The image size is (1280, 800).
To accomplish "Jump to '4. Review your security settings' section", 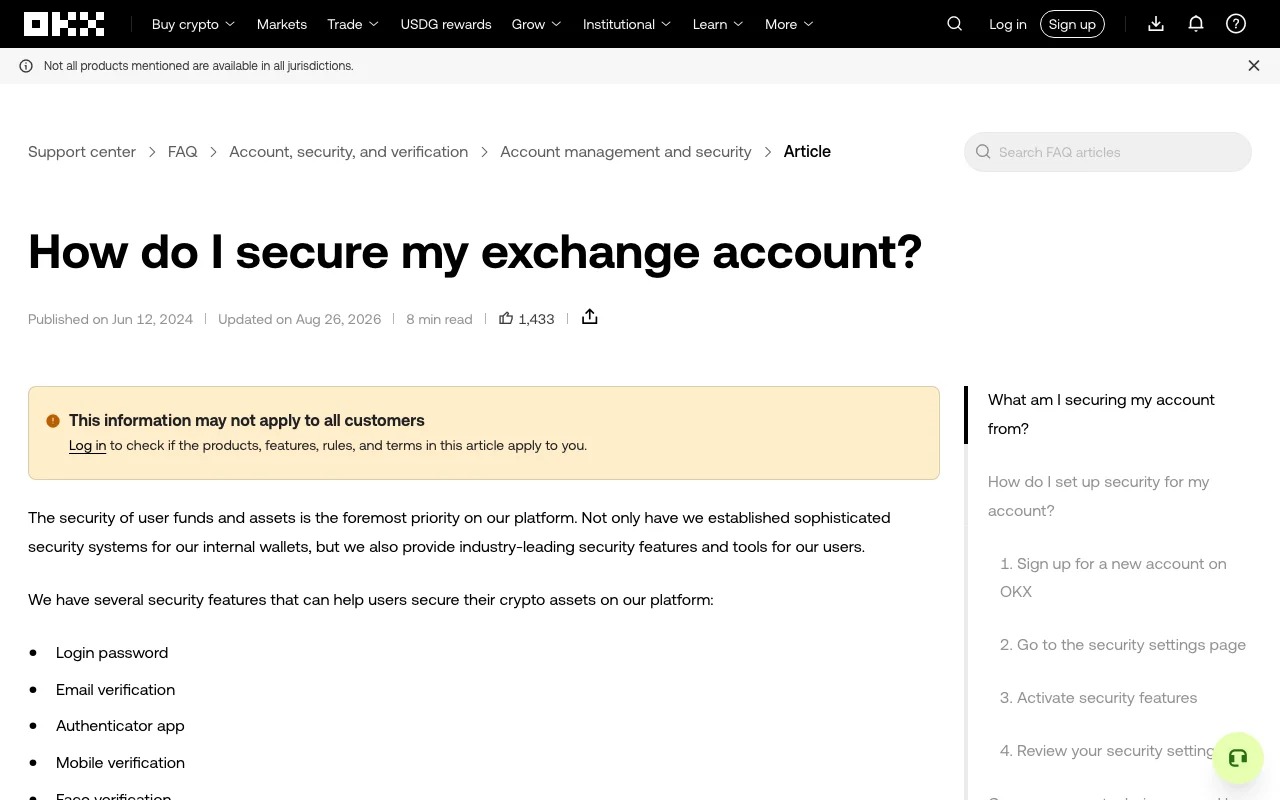I will click(x=1108, y=751).
